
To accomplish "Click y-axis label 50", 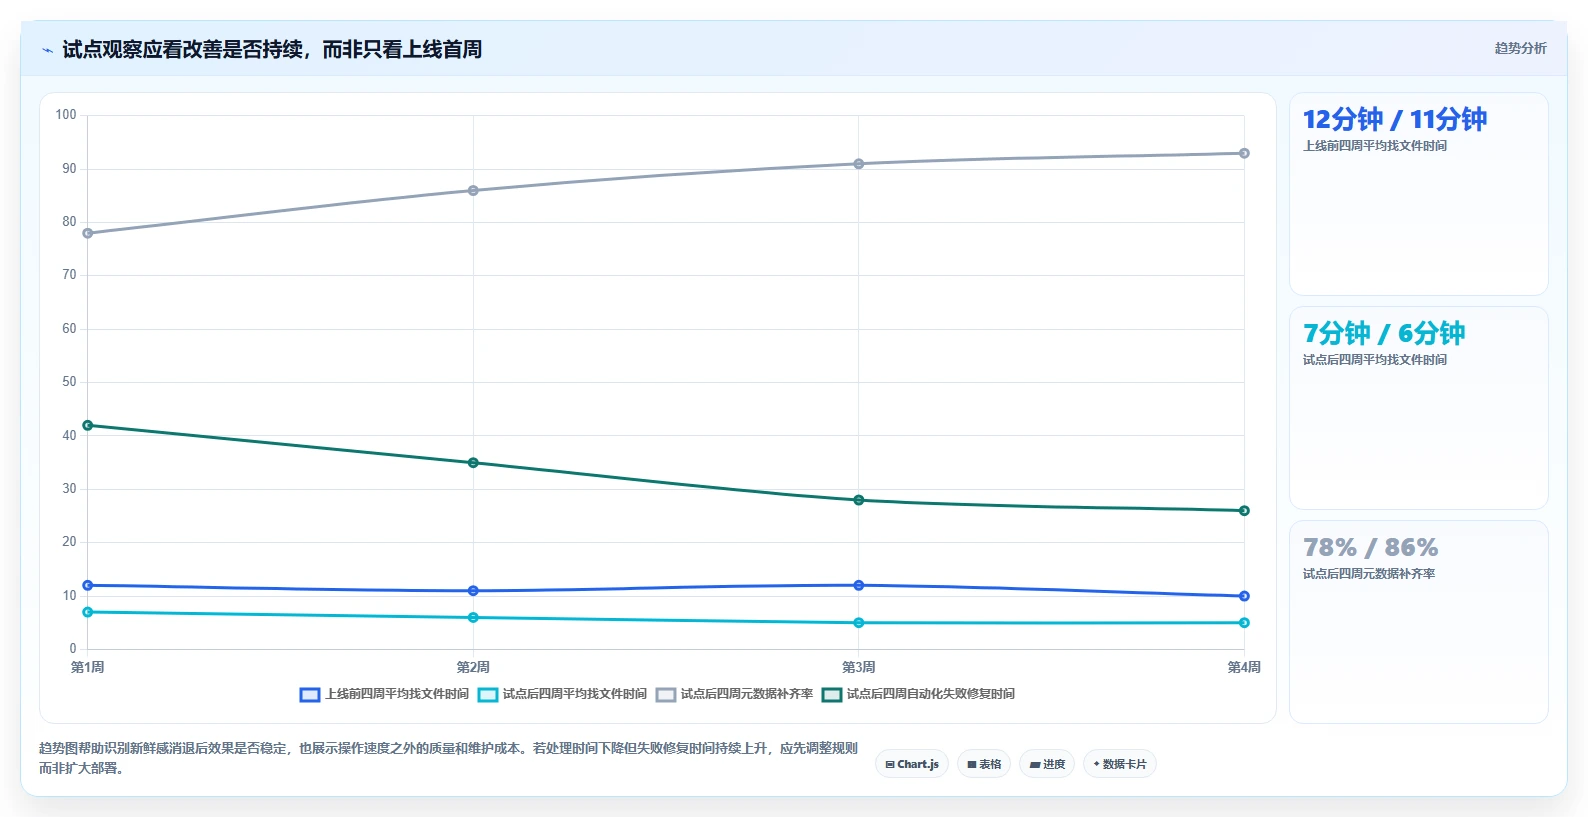I will [69, 382].
